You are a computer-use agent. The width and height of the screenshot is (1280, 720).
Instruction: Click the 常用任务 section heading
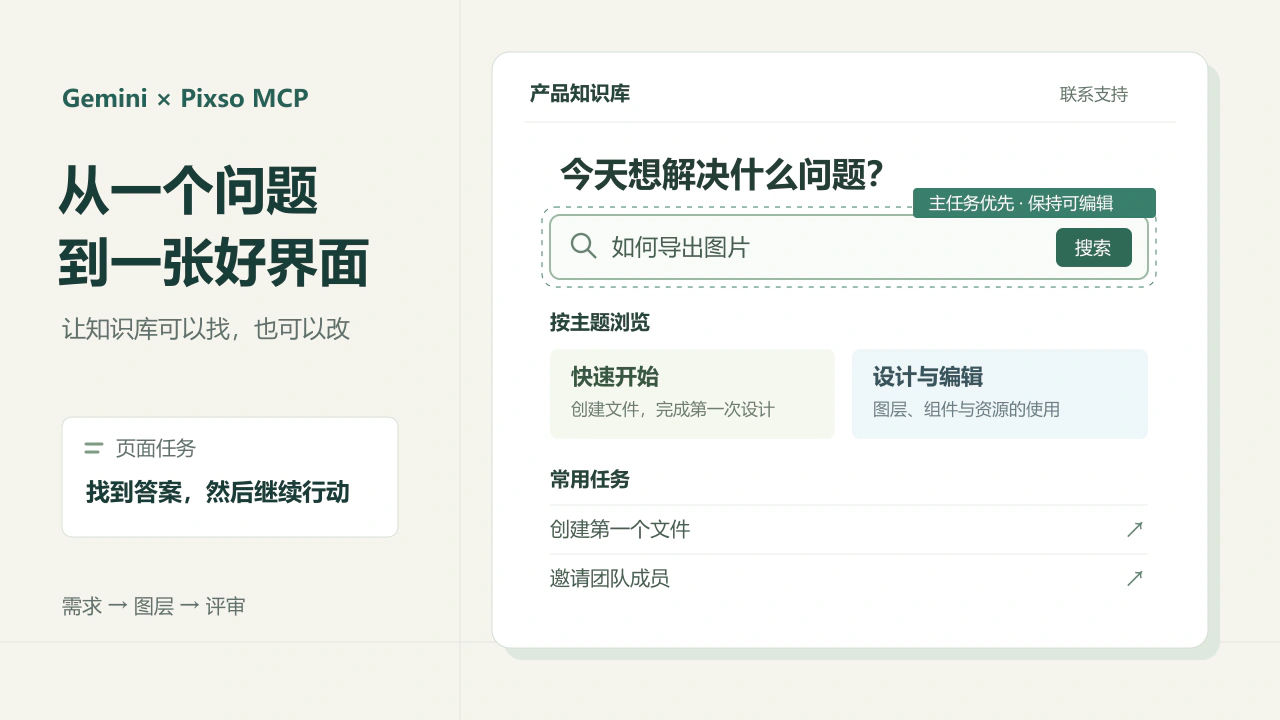pyautogui.click(x=590, y=479)
